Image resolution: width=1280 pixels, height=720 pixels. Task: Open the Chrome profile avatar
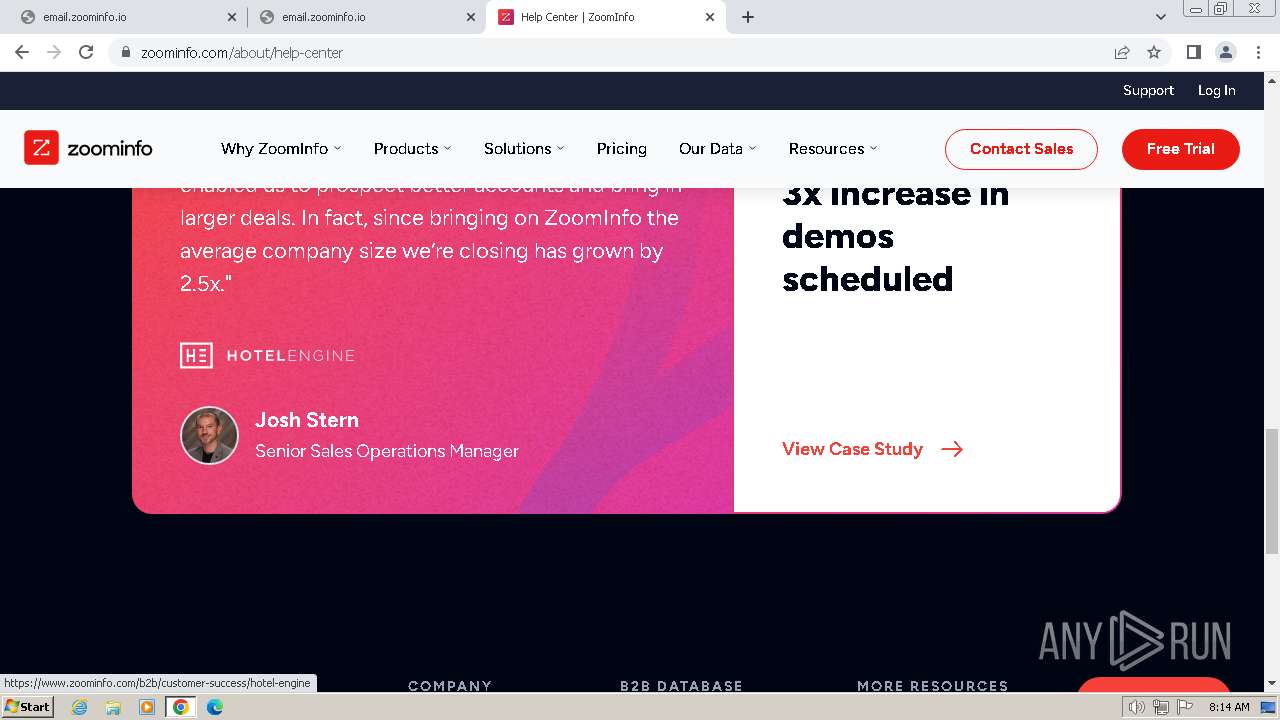tap(1225, 52)
